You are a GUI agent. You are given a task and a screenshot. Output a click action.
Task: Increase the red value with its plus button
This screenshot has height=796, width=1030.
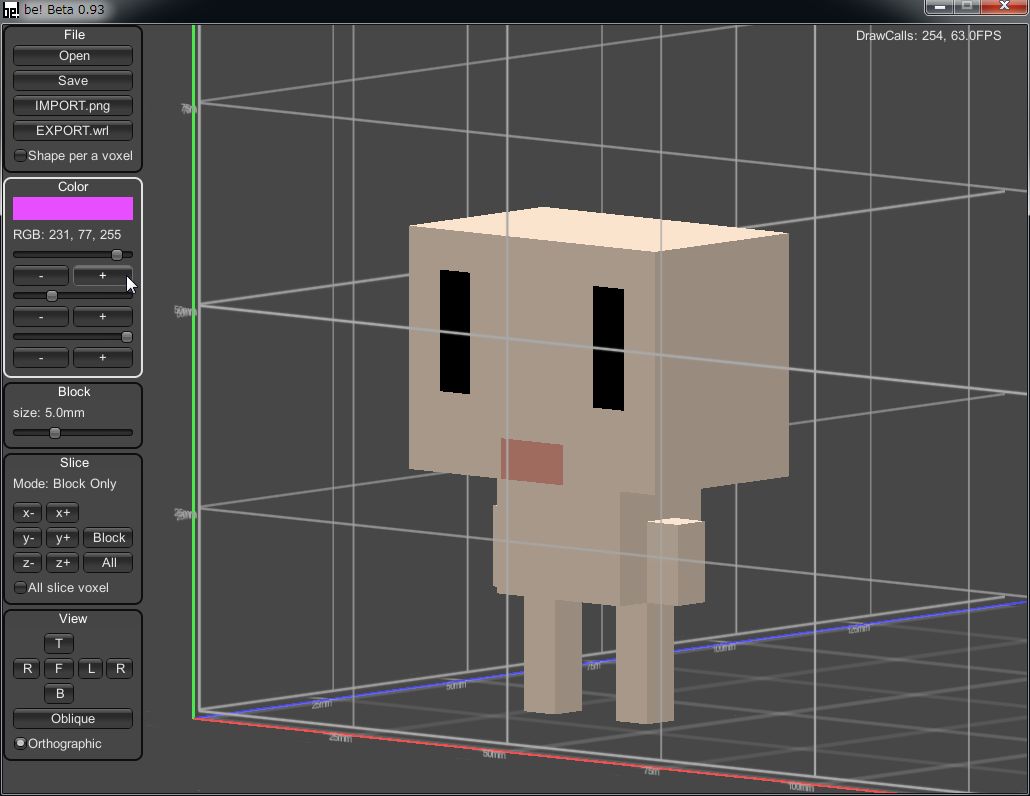point(102,276)
